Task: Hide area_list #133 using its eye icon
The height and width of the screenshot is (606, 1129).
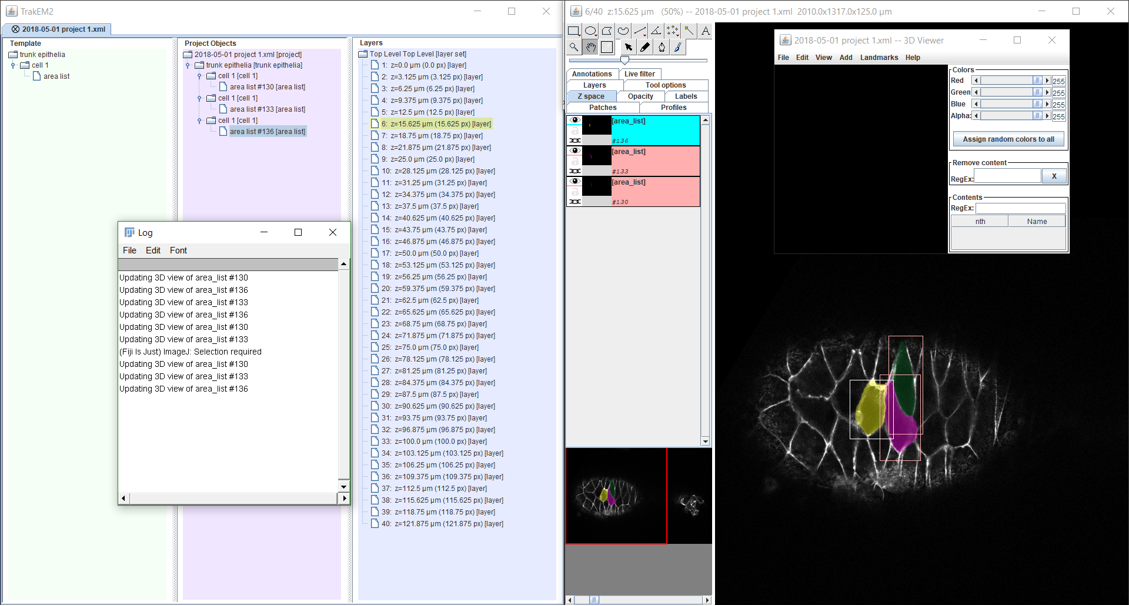Action: (x=575, y=152)
